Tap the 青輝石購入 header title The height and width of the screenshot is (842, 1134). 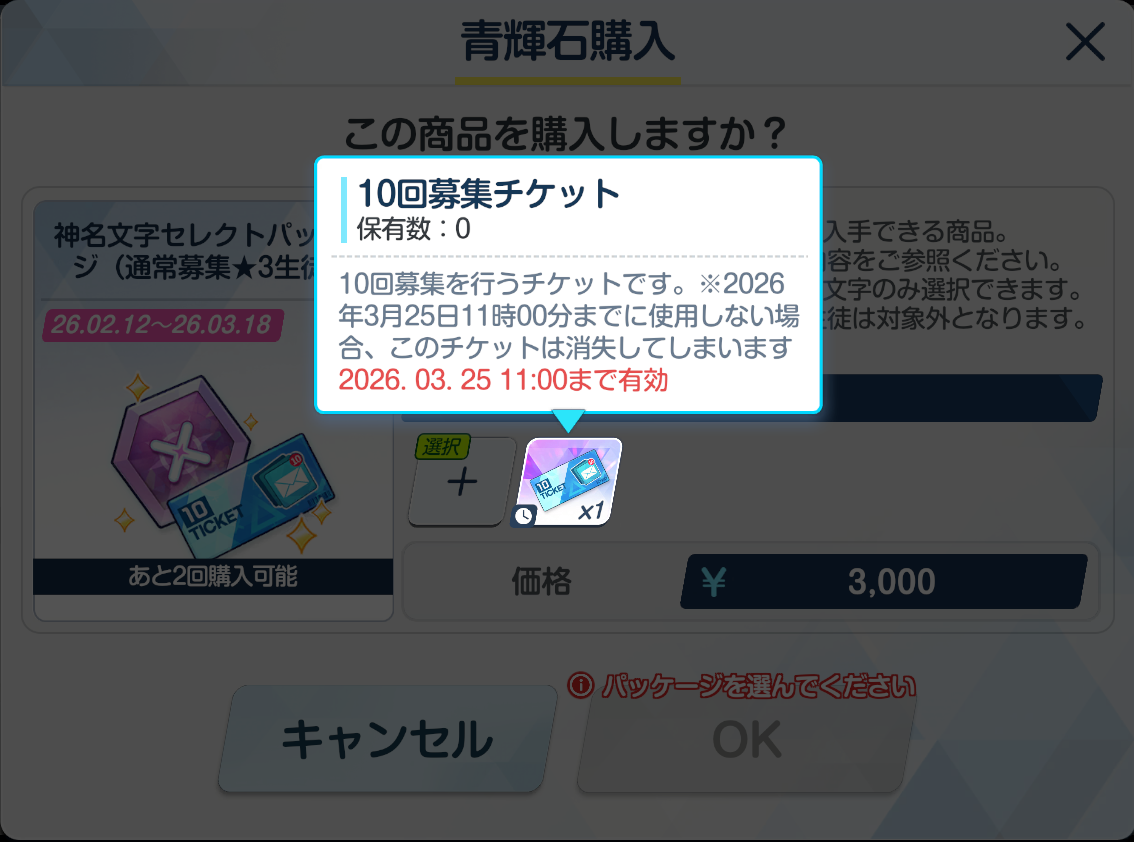tap(567, 41)
